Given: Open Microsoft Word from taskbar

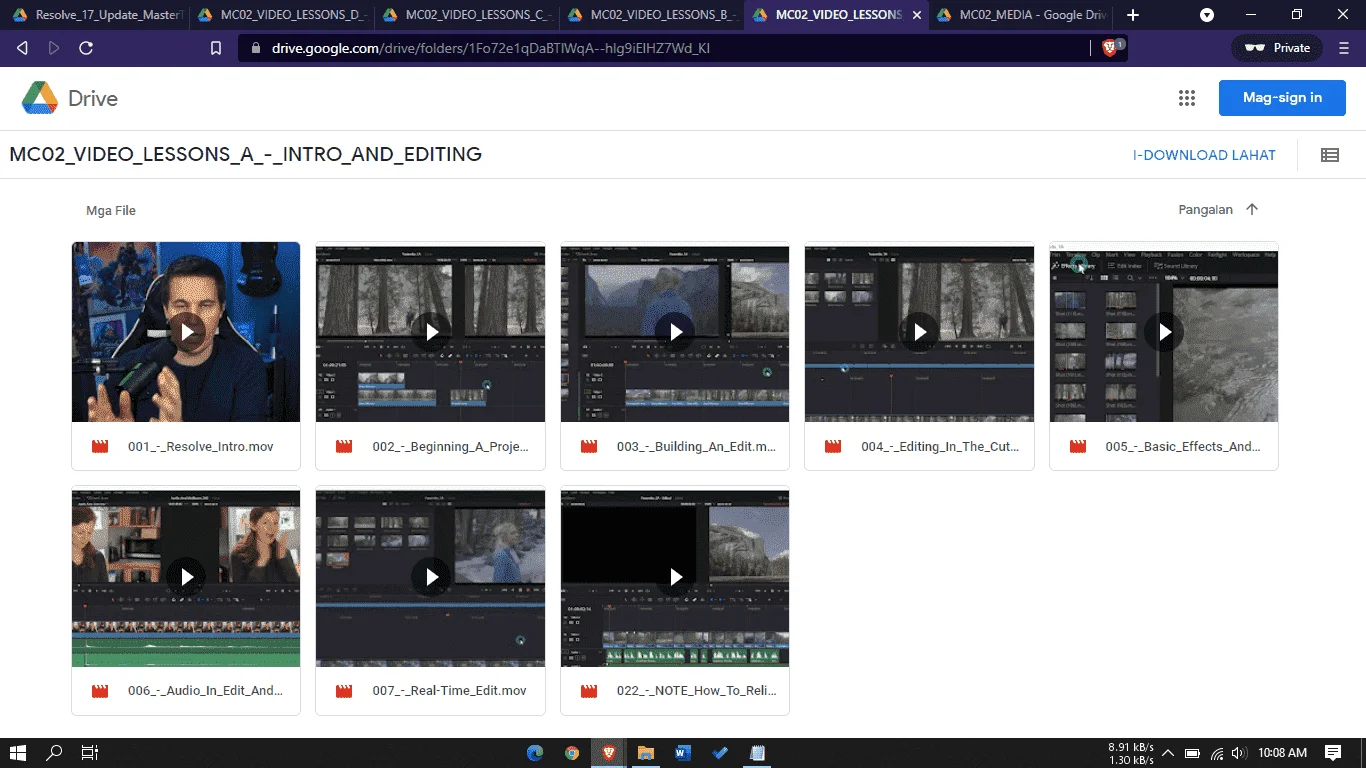Looking at the screenshot, I should tap(683, 753).
